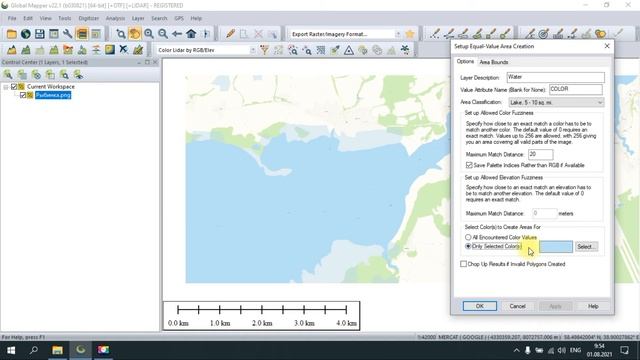This screenshot has width=640, height=360.
Task: Click ENG language indicator in tray
Action: (575, 350)
